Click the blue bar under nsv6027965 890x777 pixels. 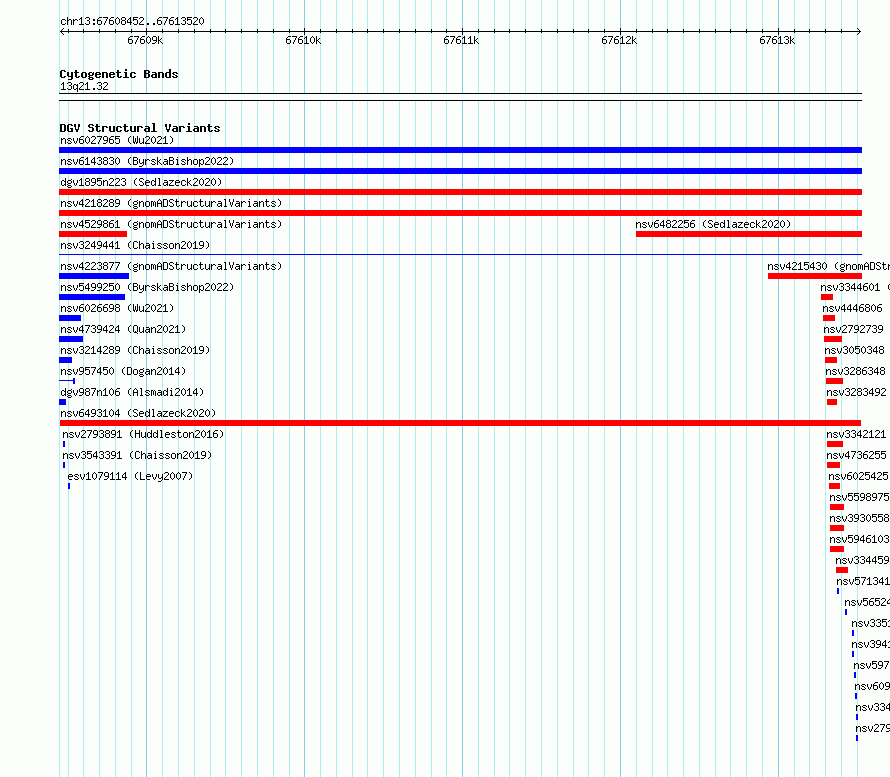(x=460, y=150)
